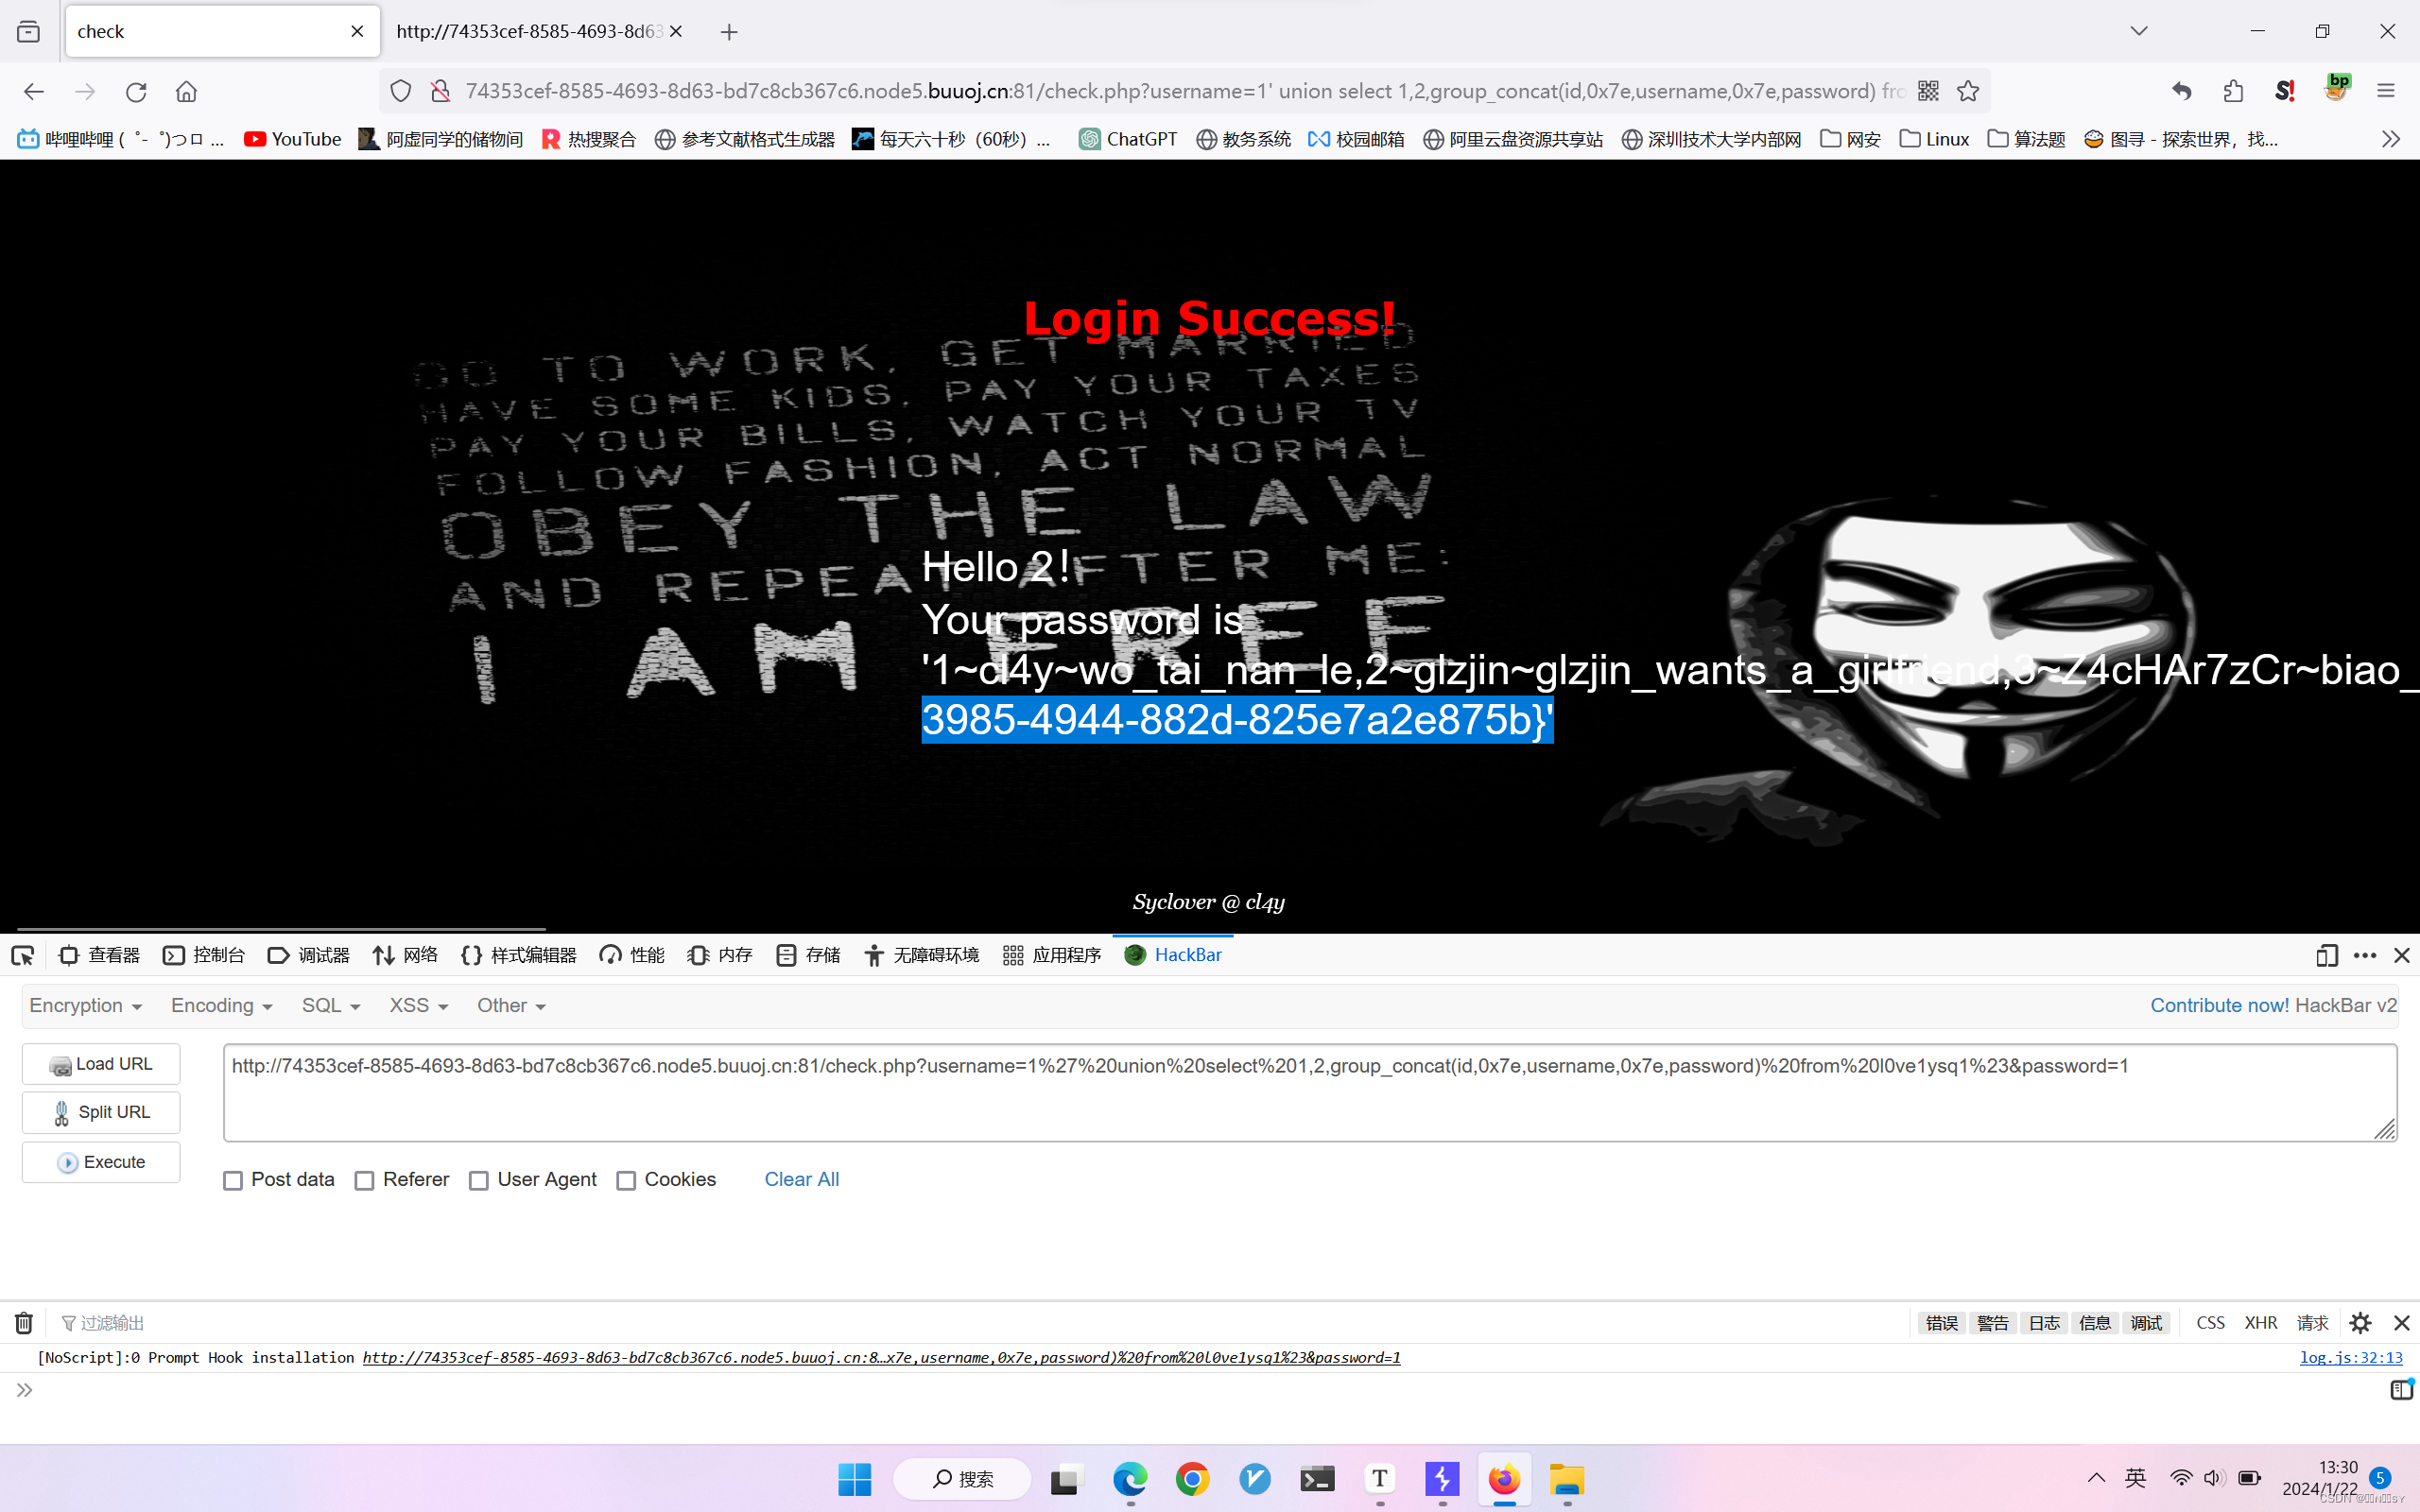Image resolution: width=2420 pixels, height=1512 pixels.
Task: Enable the User Agent checkbox
Action: pos(479,1181)
